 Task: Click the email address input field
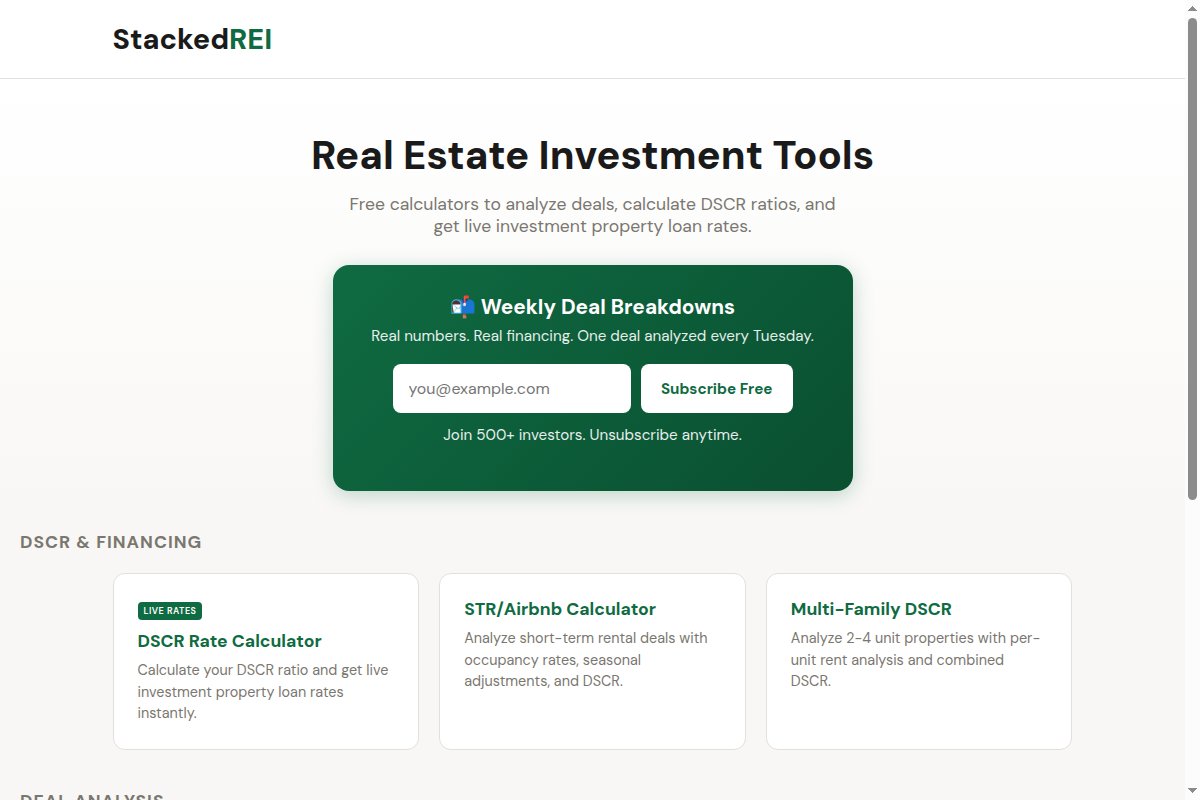click(x=511, y=388)
